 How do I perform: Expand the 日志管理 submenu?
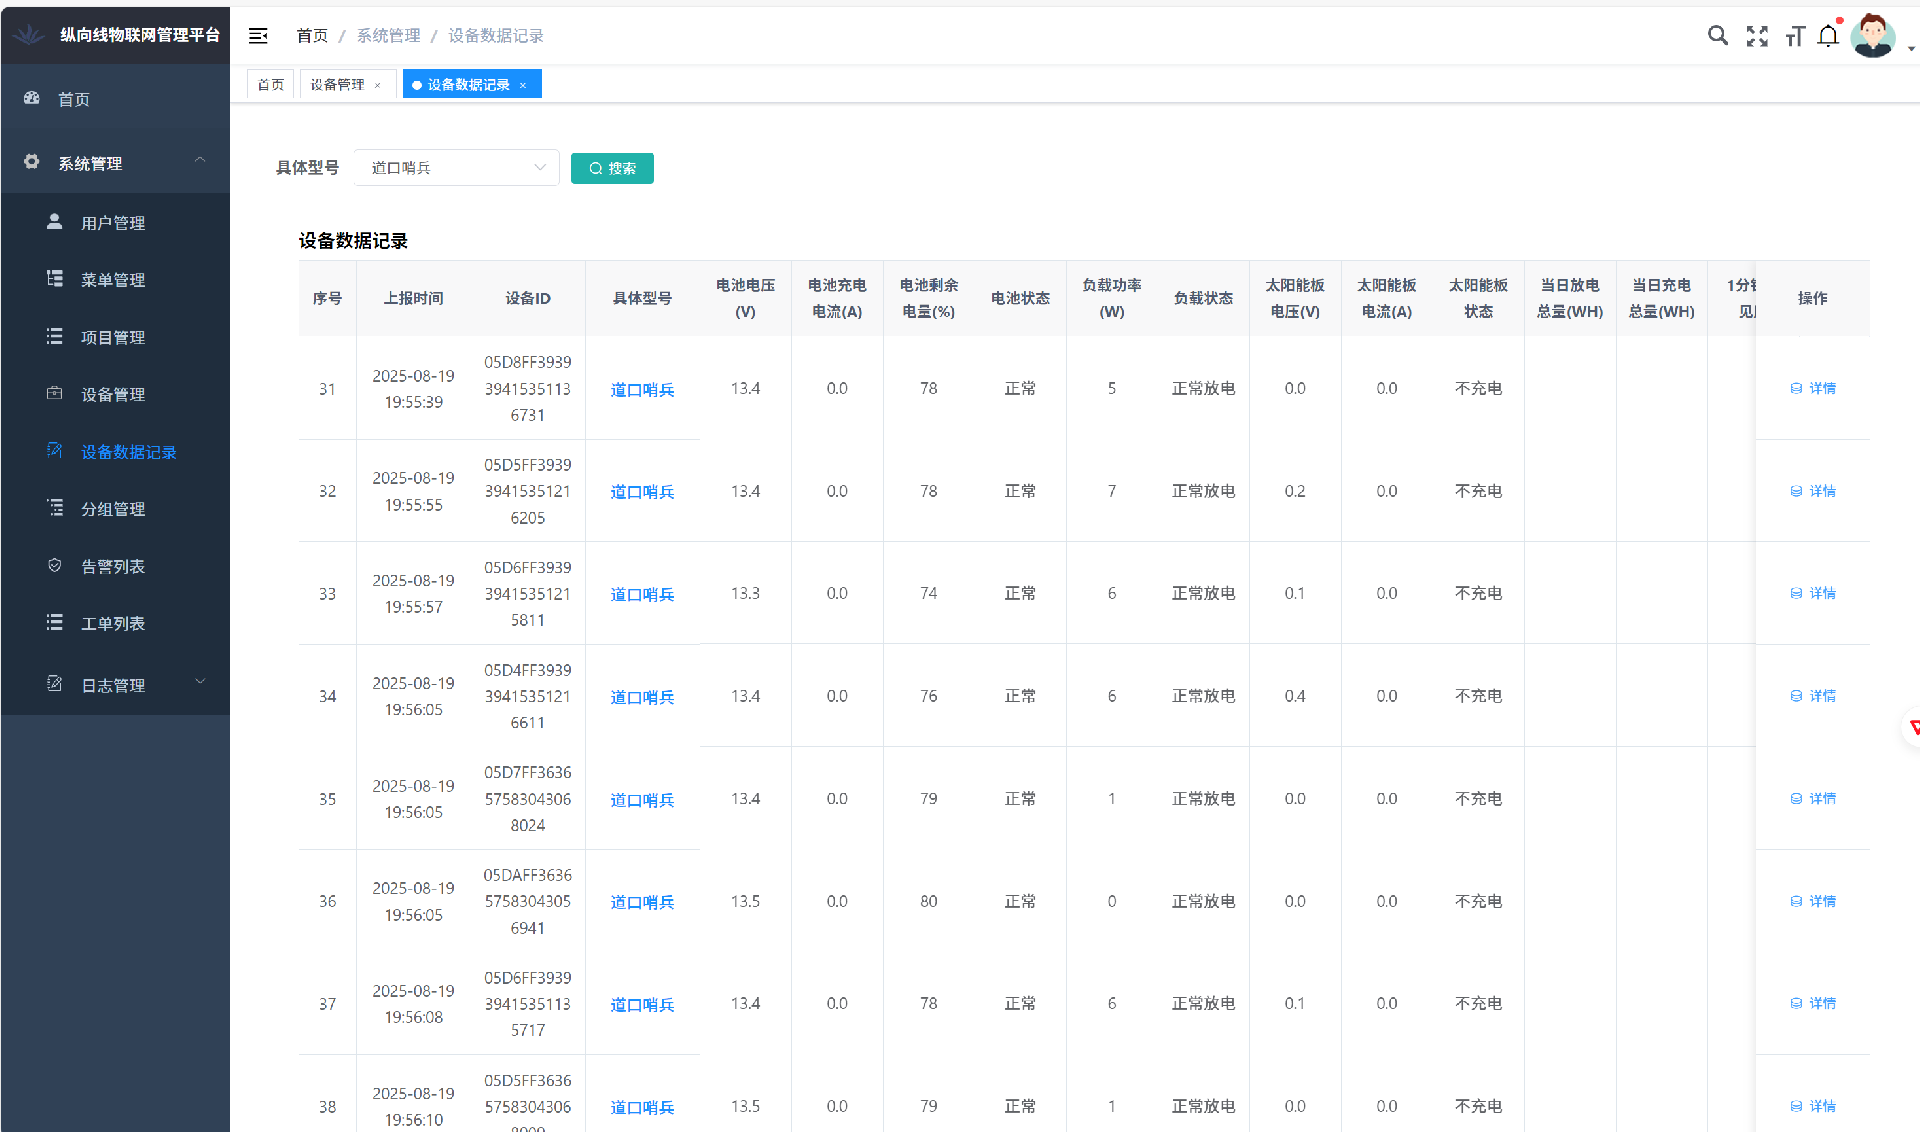click(x=115, y=684)
